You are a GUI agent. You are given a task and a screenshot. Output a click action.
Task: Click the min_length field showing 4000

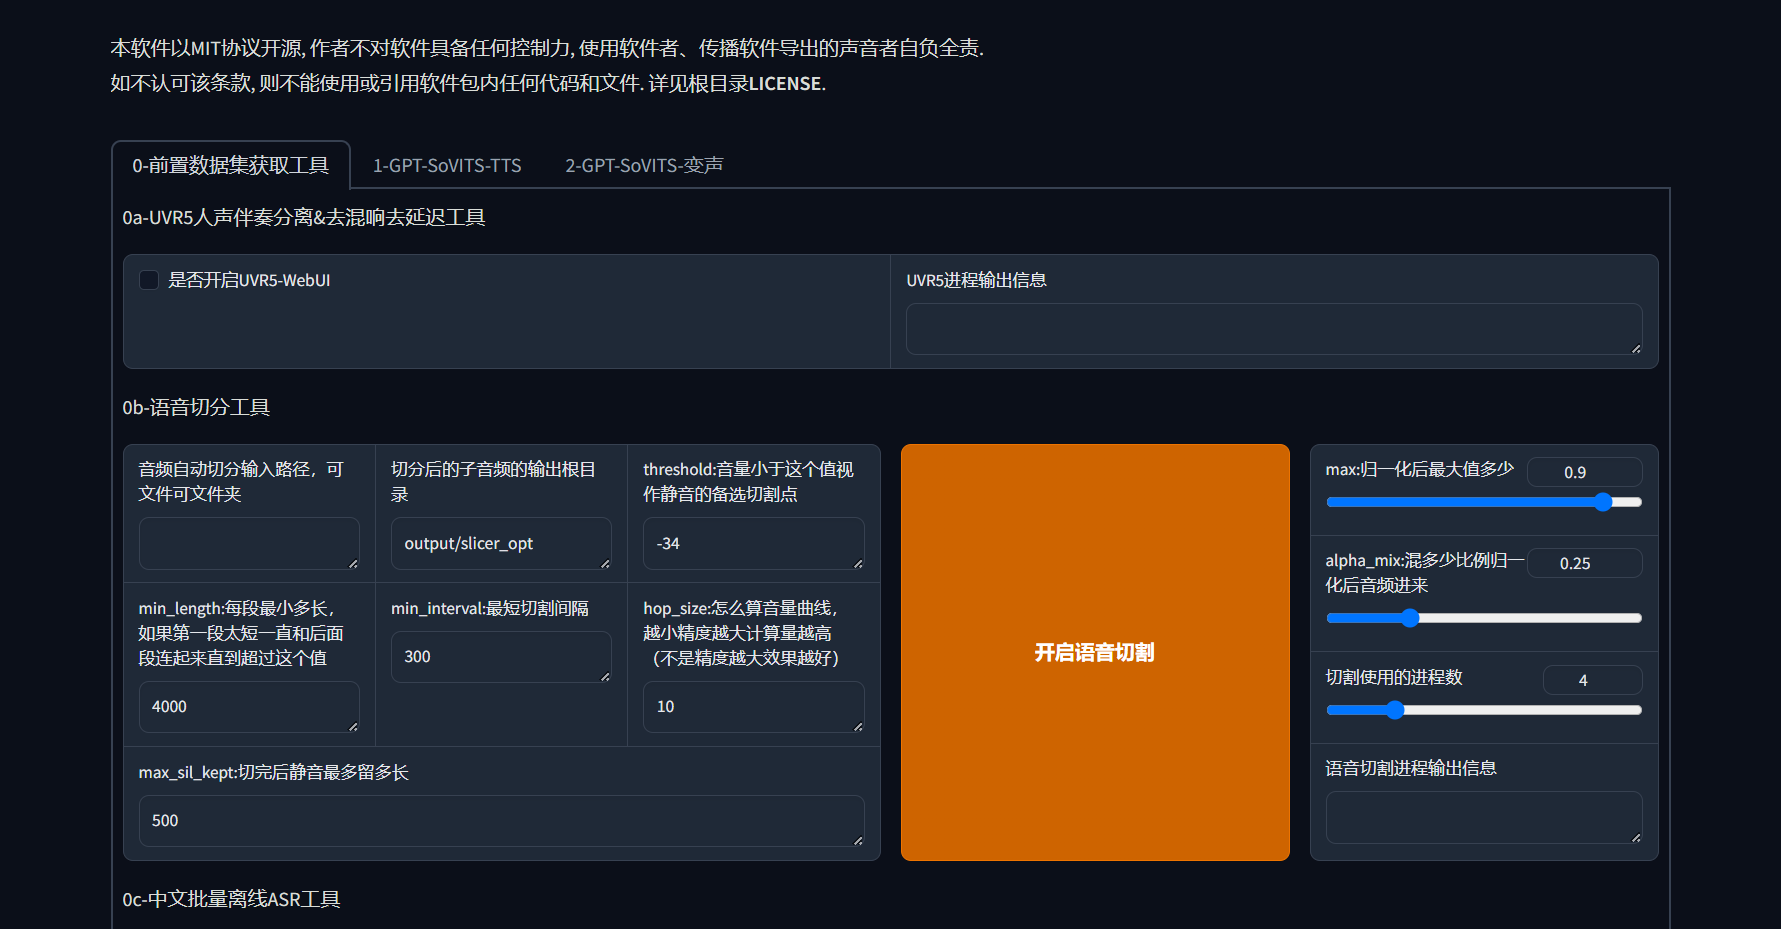tap(249, 707)
